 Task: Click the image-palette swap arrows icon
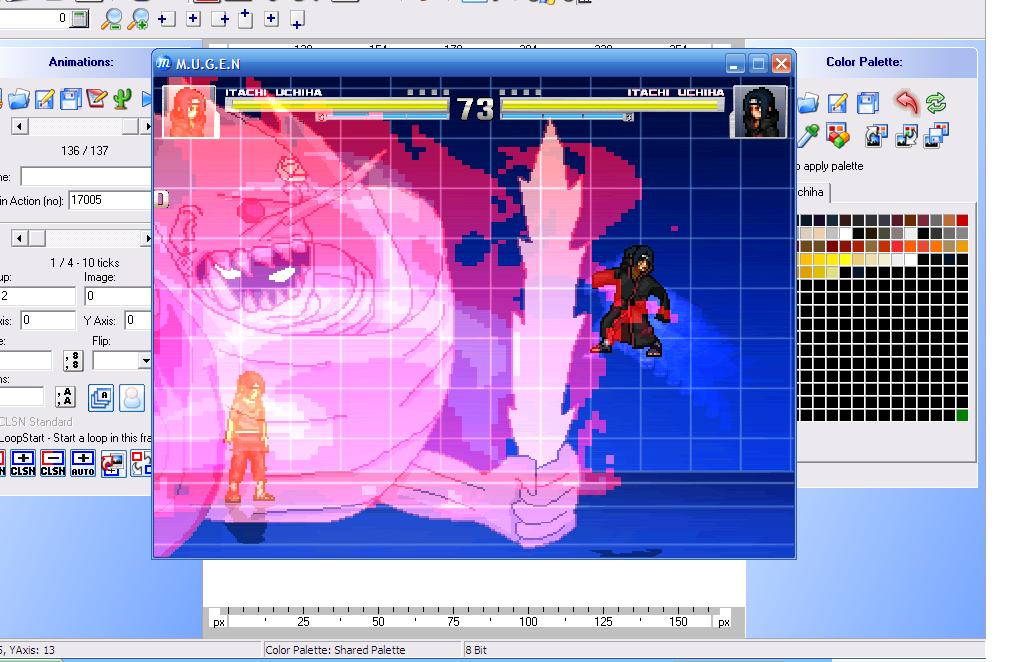pyautogui.click(x=906, y=136)
